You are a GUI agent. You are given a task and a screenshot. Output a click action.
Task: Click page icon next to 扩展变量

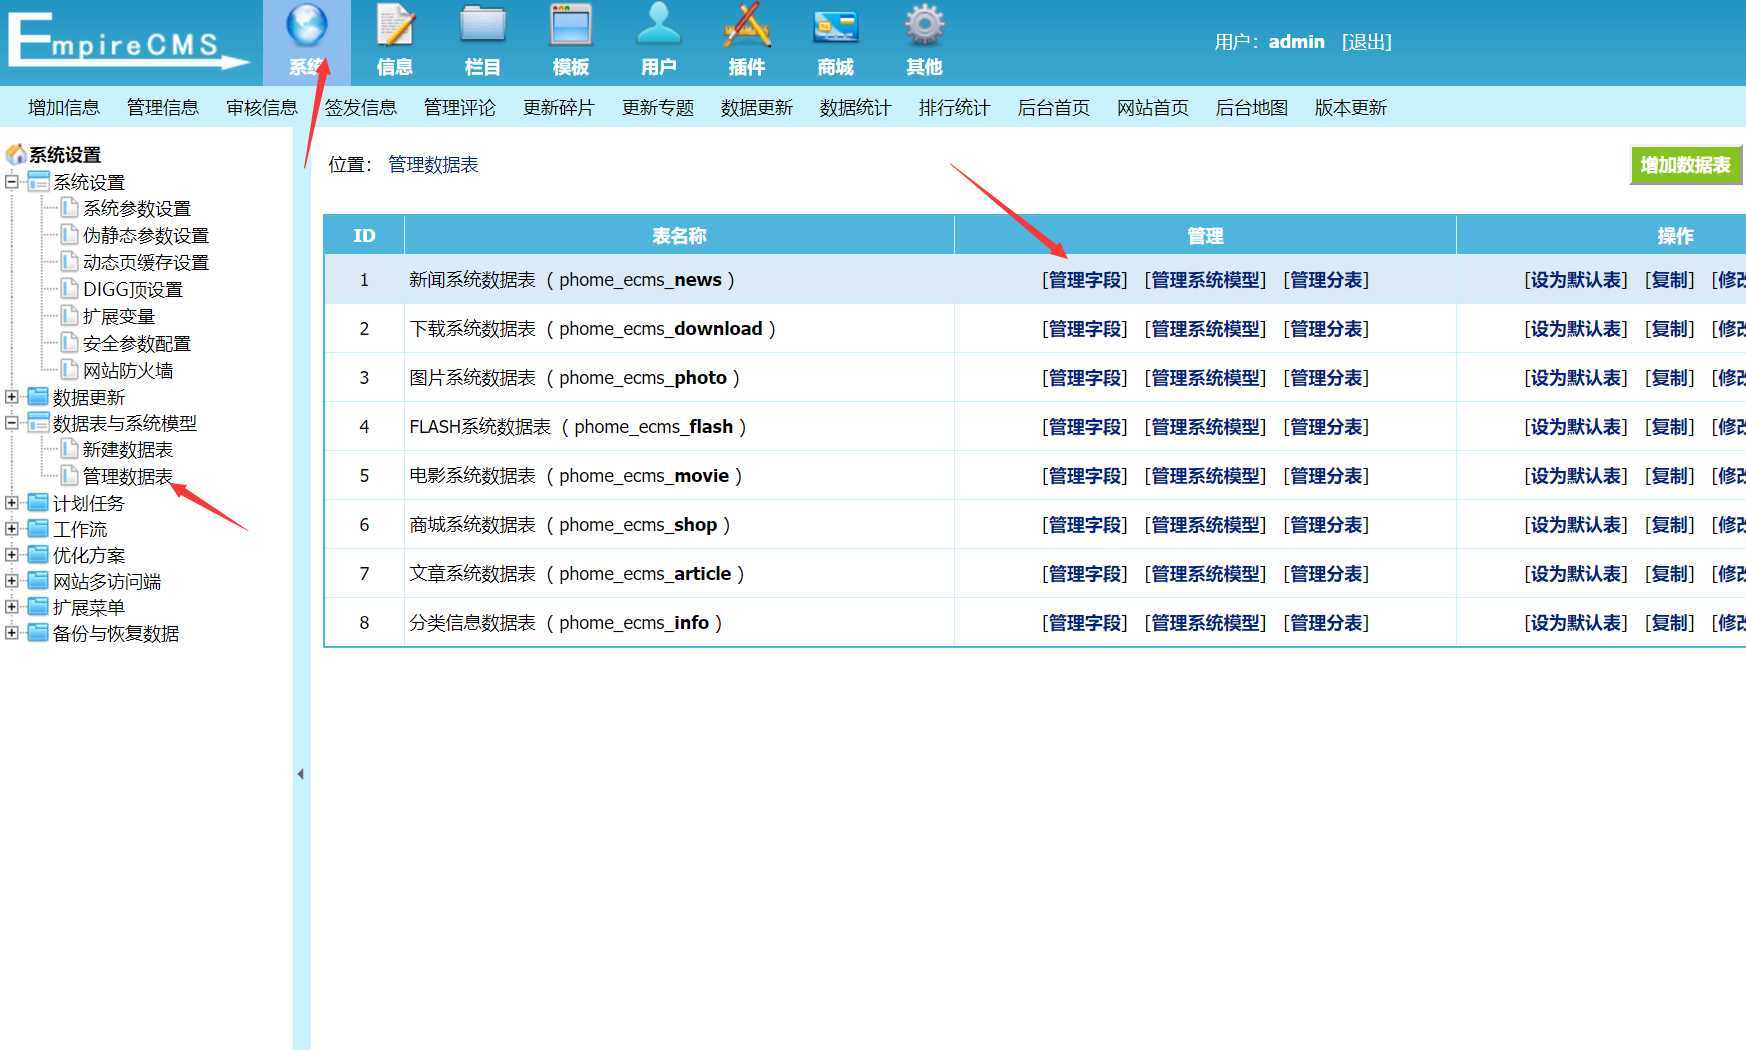[x=69, y=315]
